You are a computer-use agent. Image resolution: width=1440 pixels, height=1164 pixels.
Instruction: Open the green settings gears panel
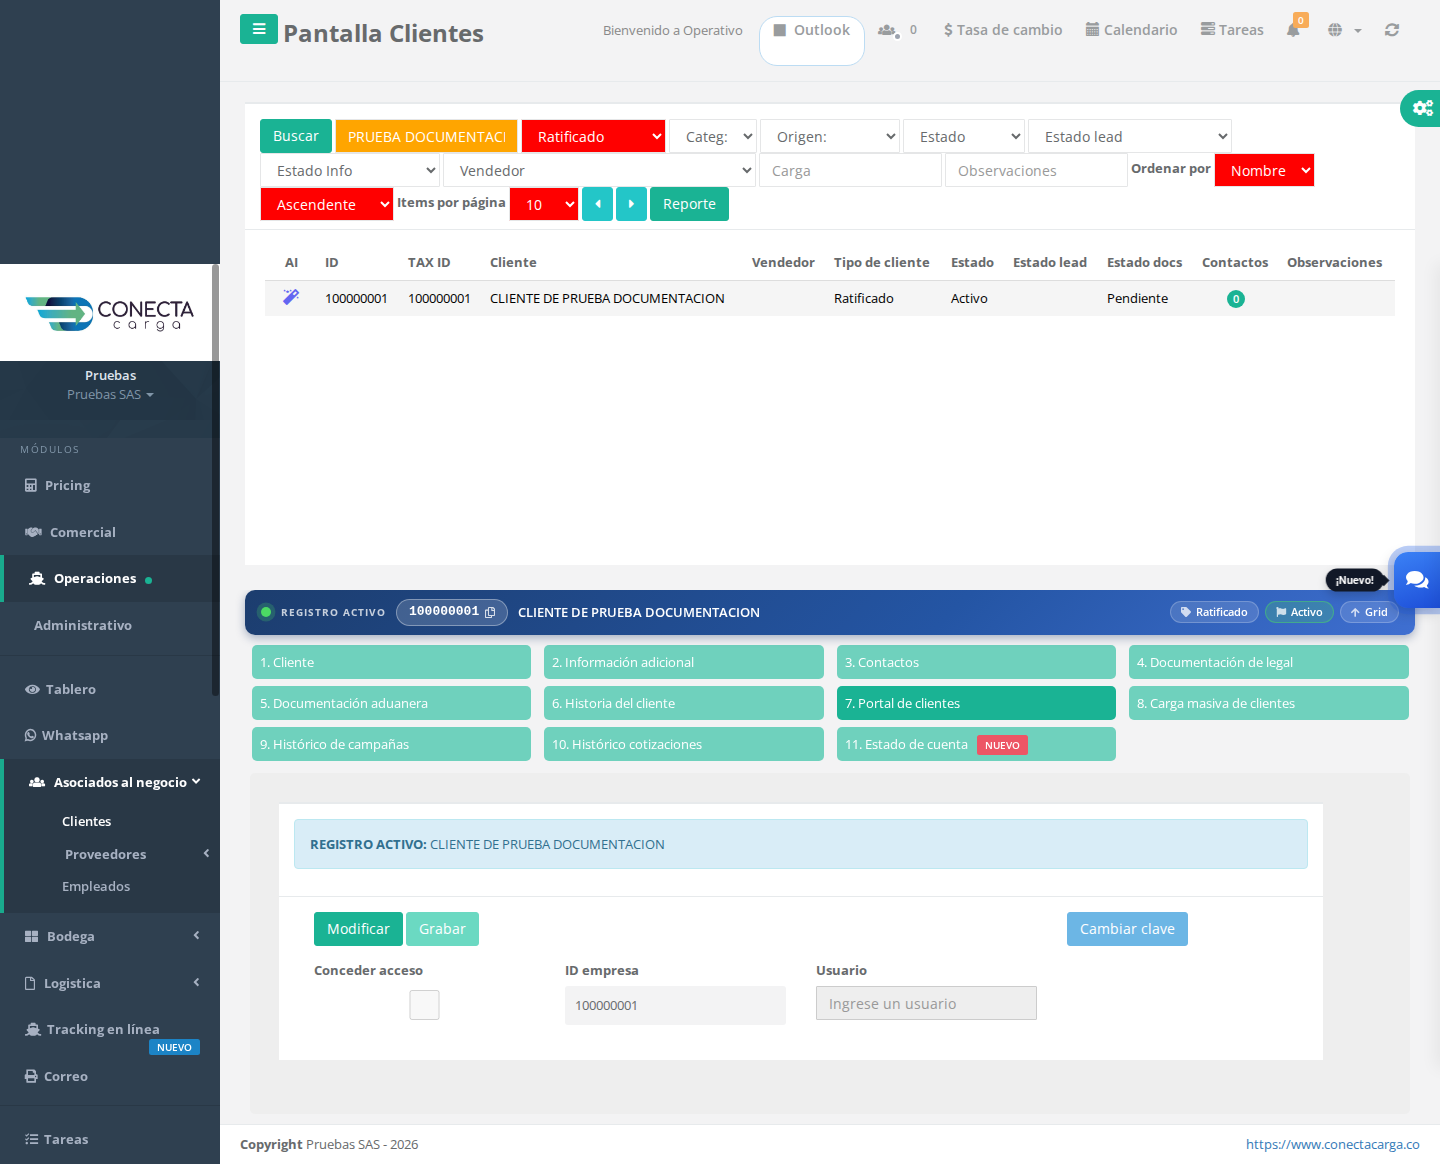pyautogui.click(x=1422, y=107)
